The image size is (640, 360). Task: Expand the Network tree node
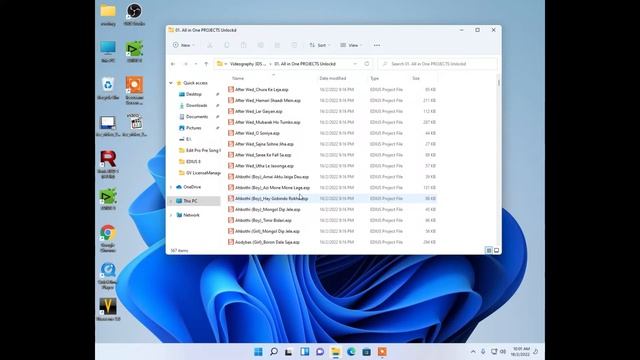(171, 215)
